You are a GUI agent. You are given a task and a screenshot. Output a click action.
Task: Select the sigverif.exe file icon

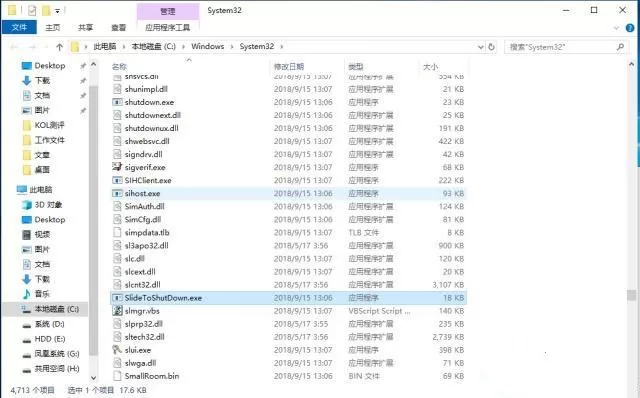tap(117, 167)
